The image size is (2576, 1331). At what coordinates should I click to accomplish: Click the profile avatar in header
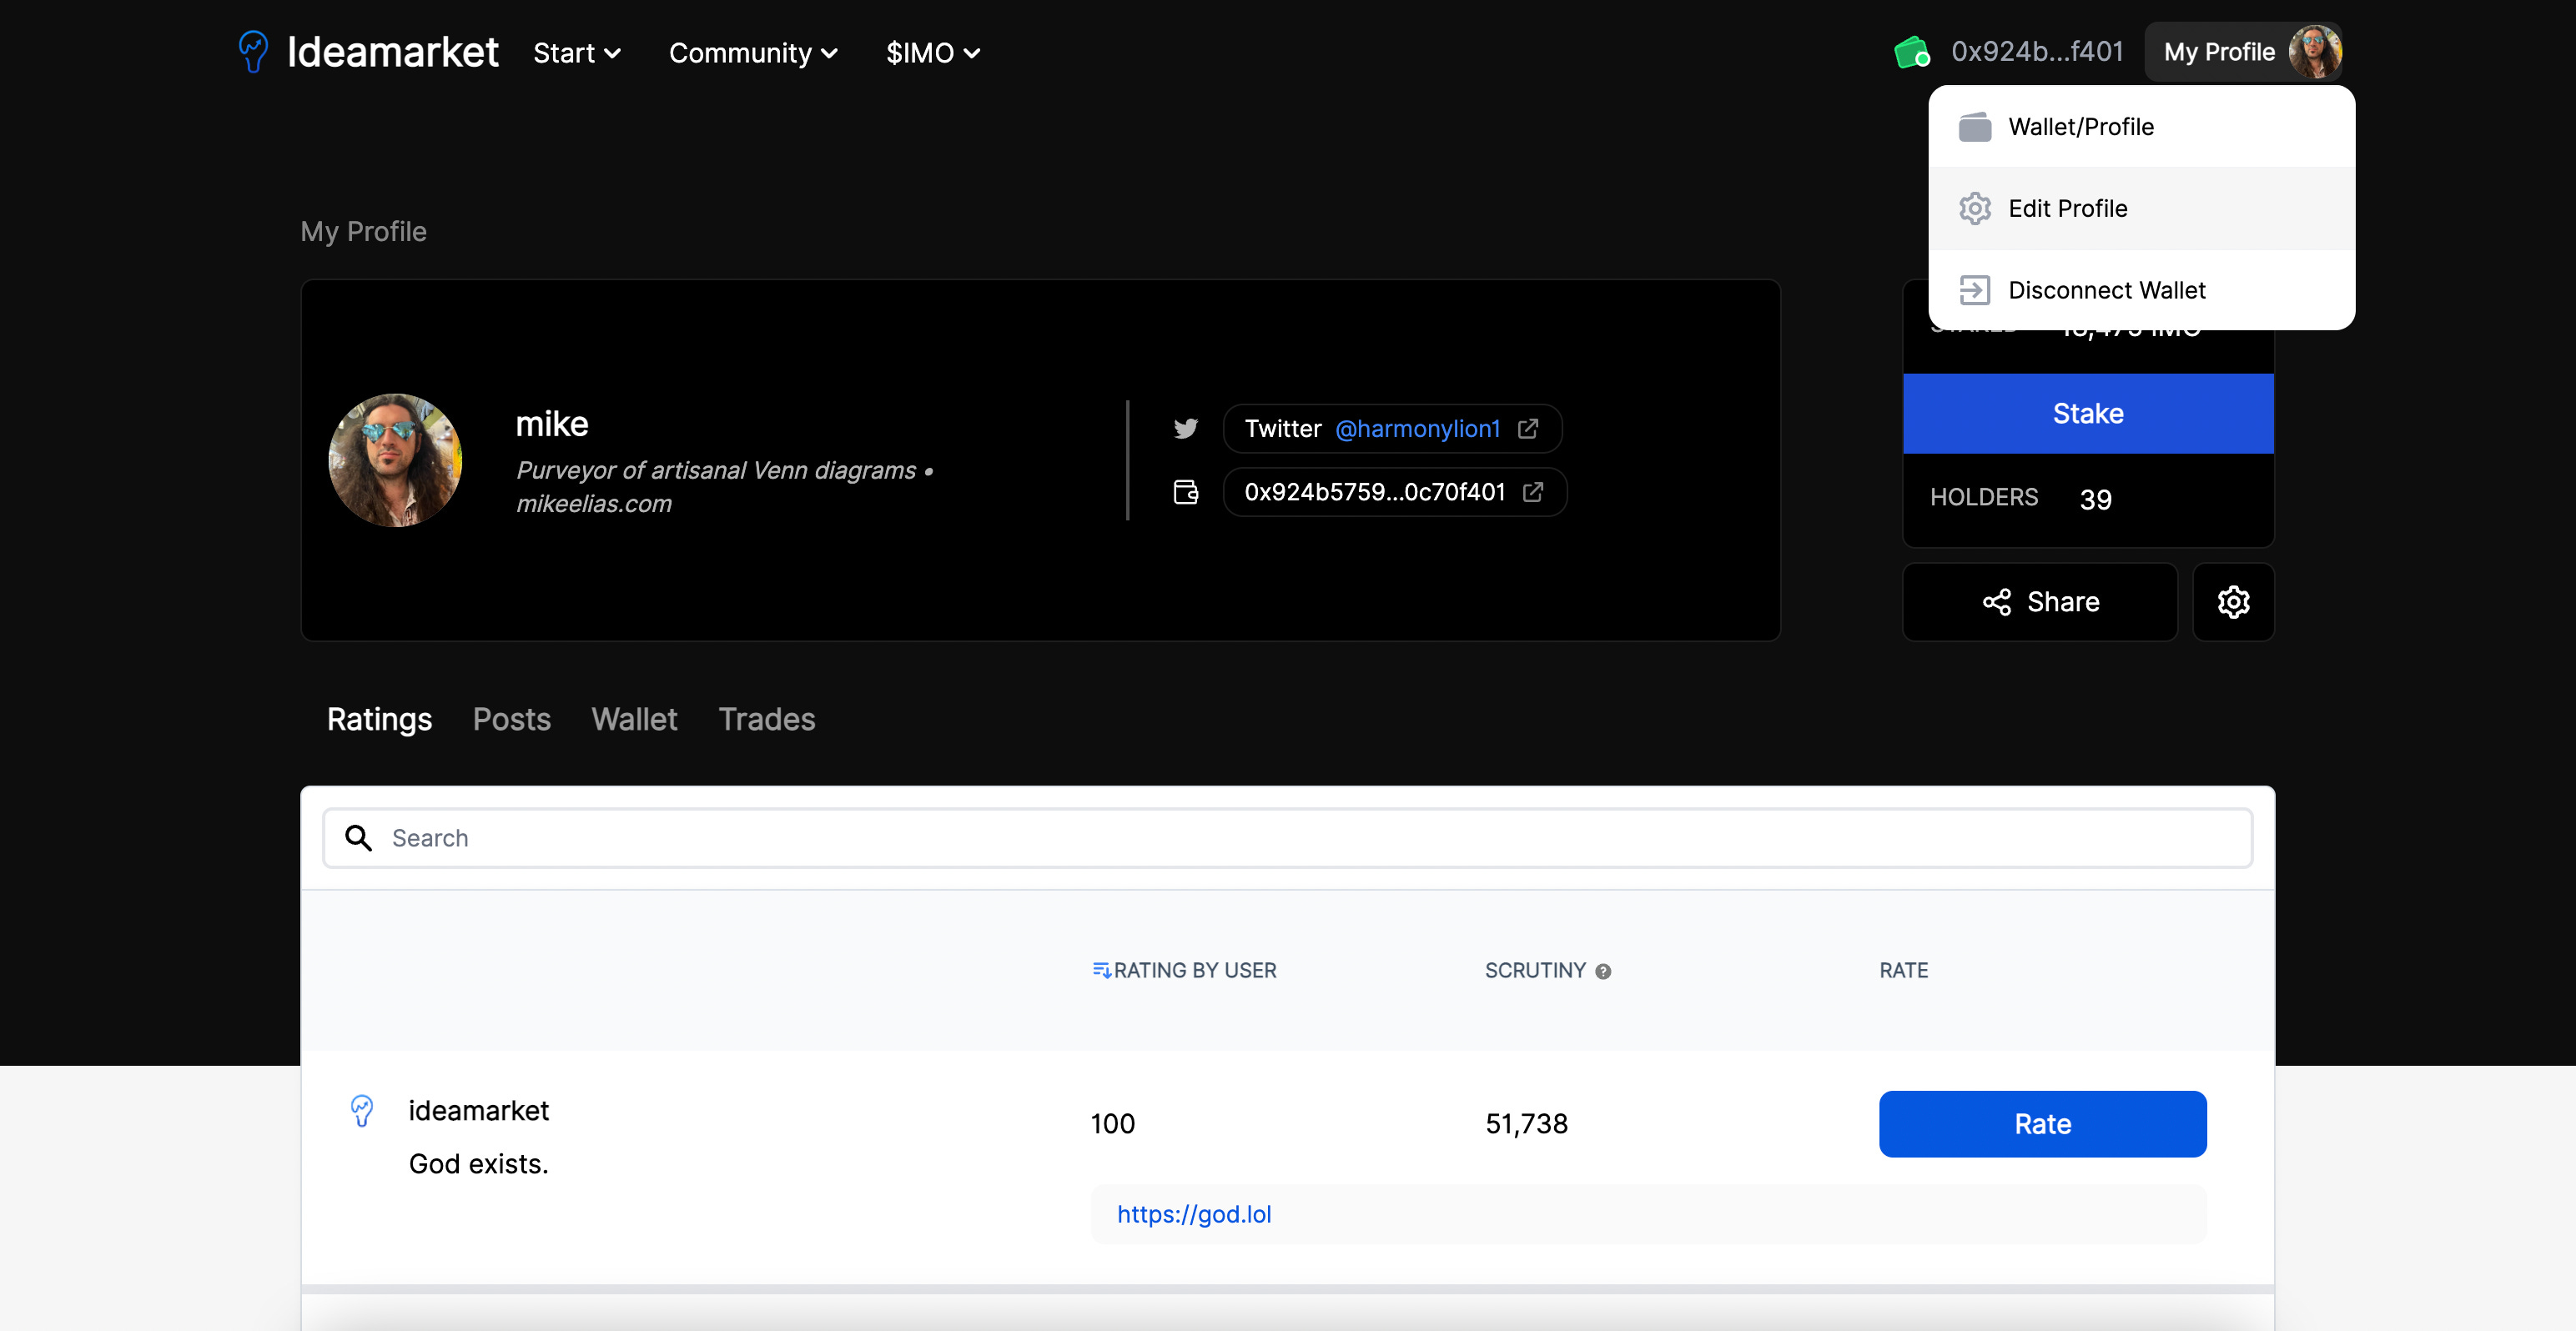[2314, 52]
